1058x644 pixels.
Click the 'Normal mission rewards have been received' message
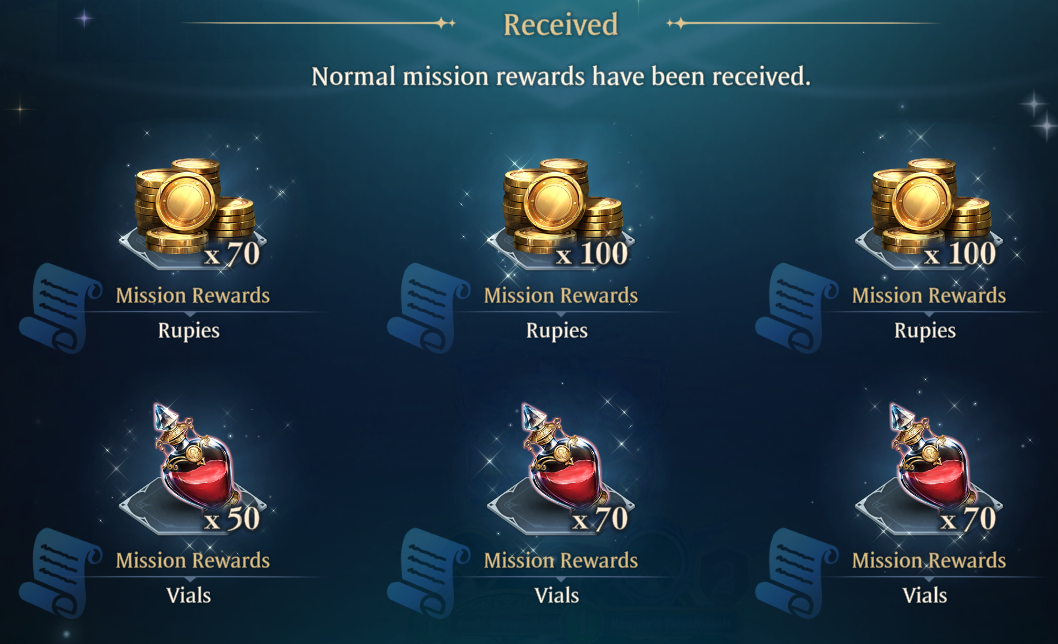[561, 76]
